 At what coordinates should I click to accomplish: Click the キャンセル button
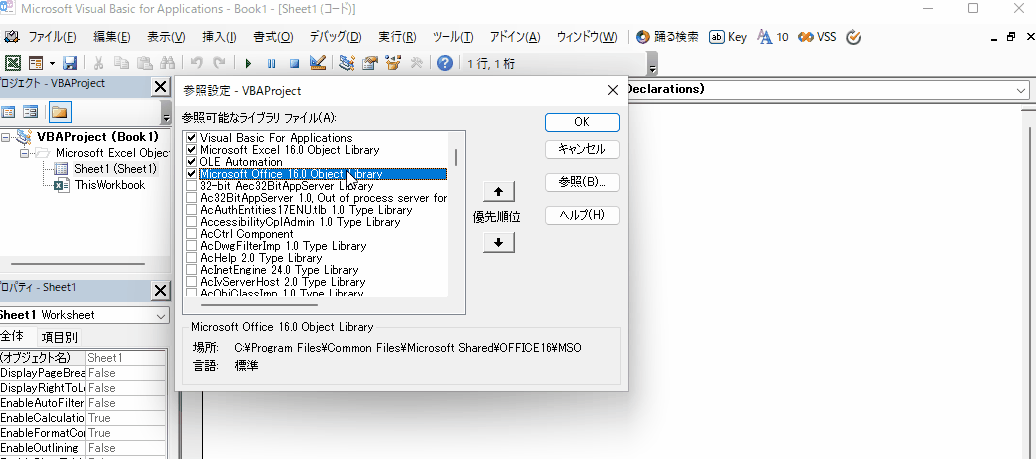click(582, 149)
